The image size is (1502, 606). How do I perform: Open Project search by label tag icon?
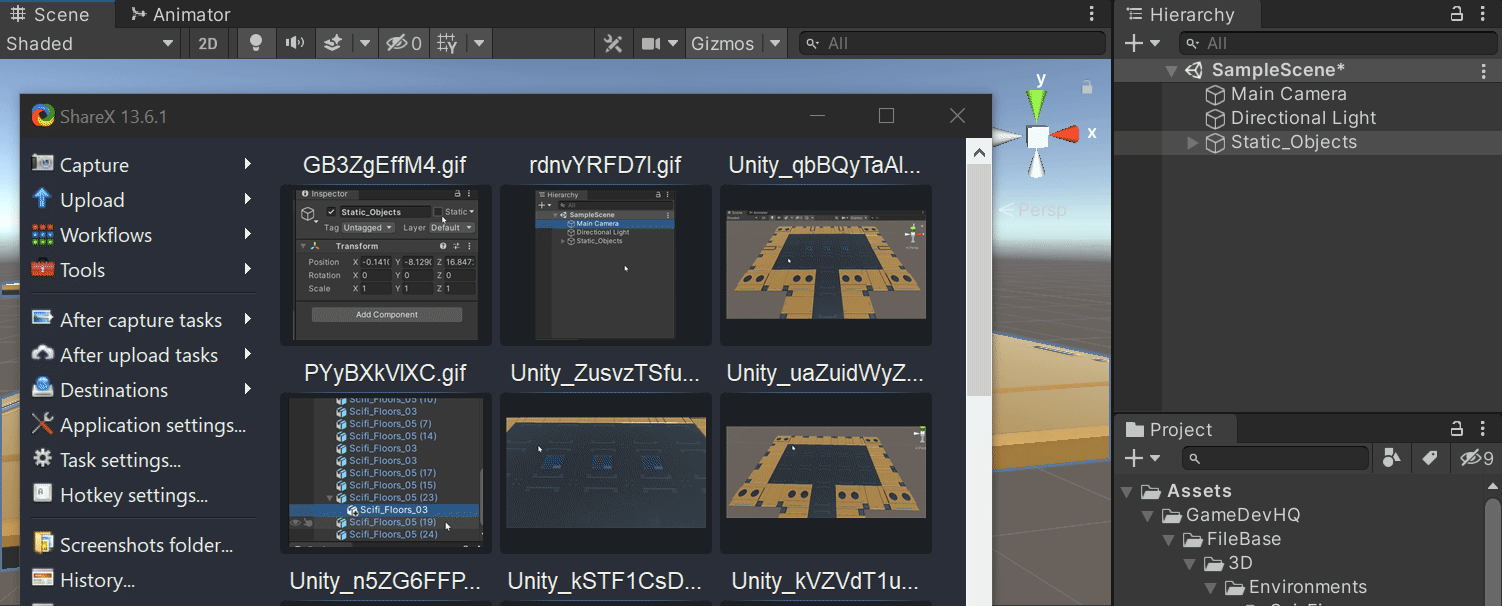(x=1430, y=458)
